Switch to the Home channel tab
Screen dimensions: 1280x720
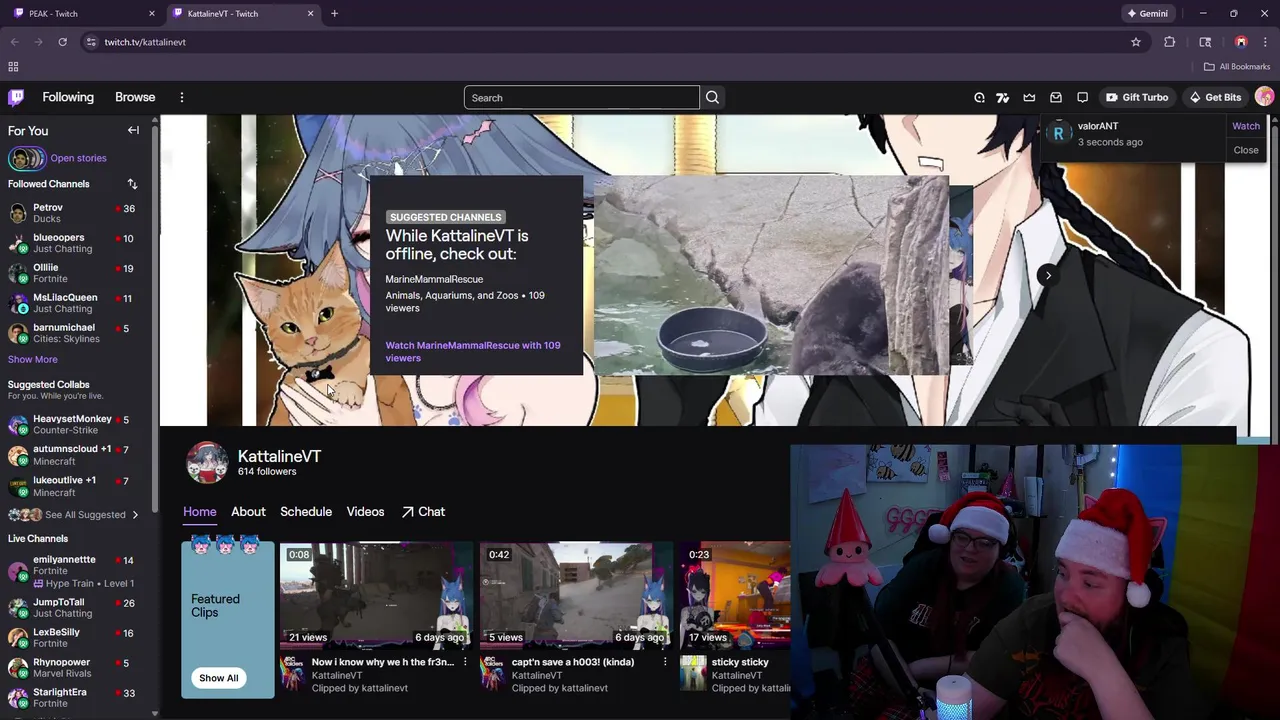point(199,512)
